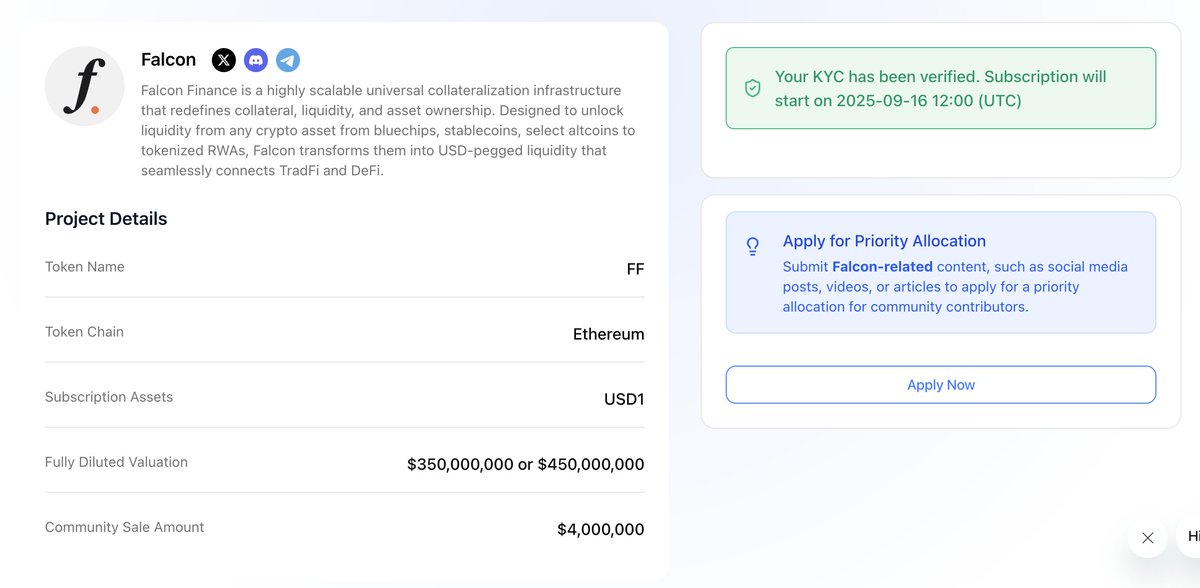Select the FF token name value
The width and height of the screenshot is (1200, 588).
click(635, 269)
